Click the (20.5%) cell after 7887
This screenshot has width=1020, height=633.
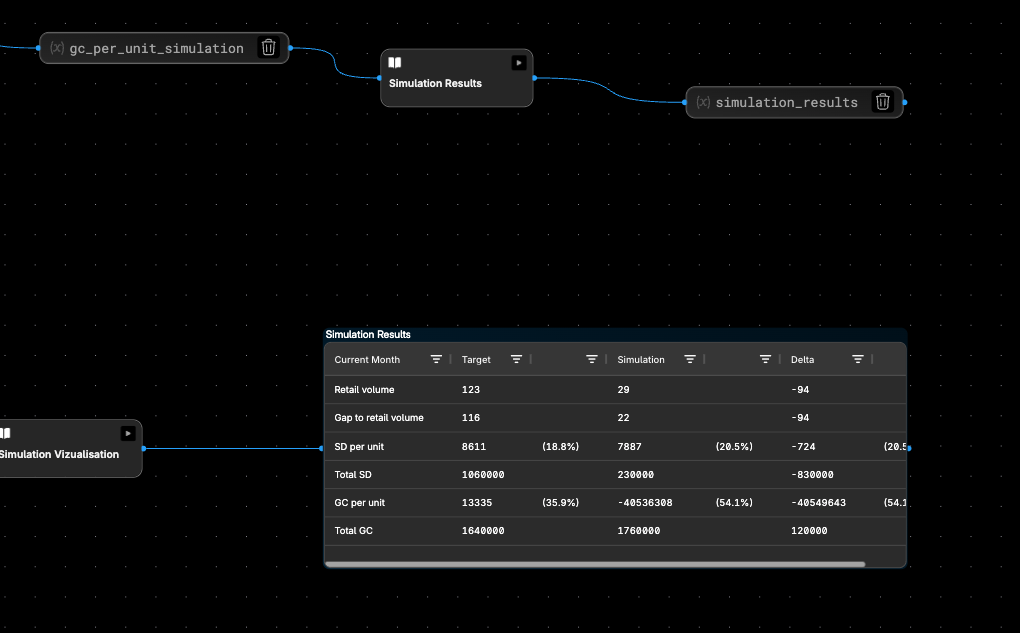(x=734, y=447)
